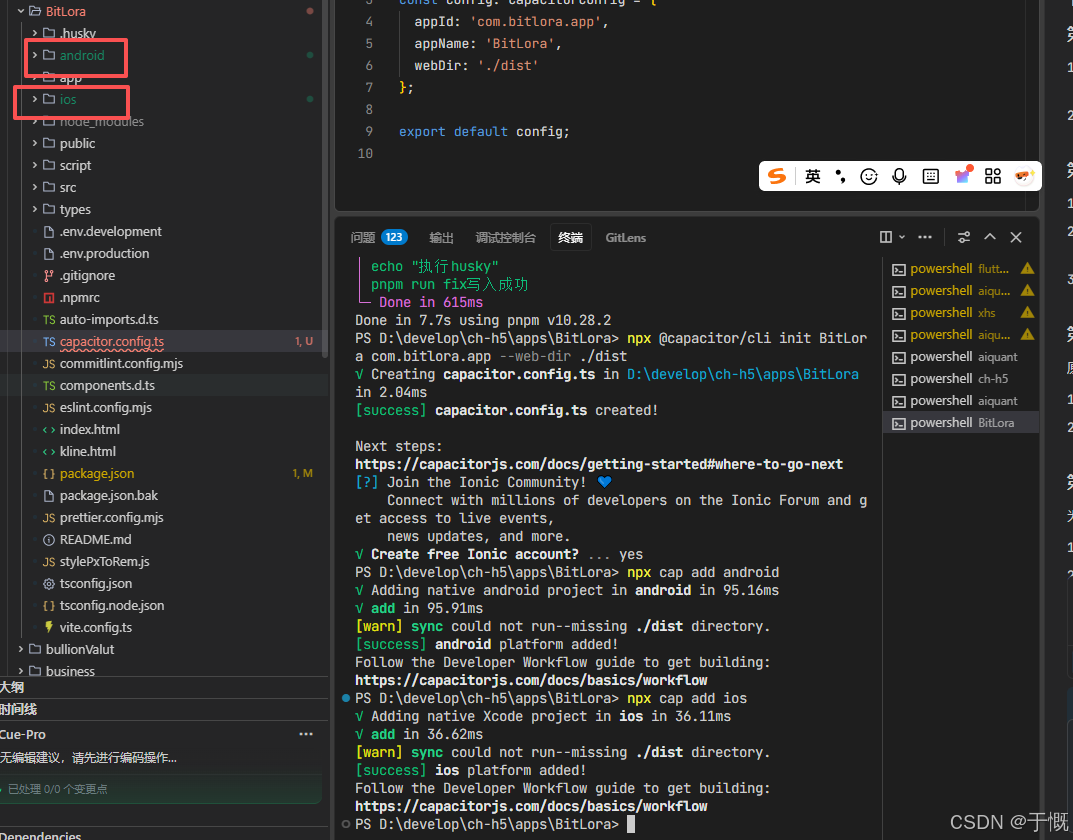Open package.json.bak file
The height and width of the screenshot is (840, 1073).
pyautogui.click(x=109, y=495)
